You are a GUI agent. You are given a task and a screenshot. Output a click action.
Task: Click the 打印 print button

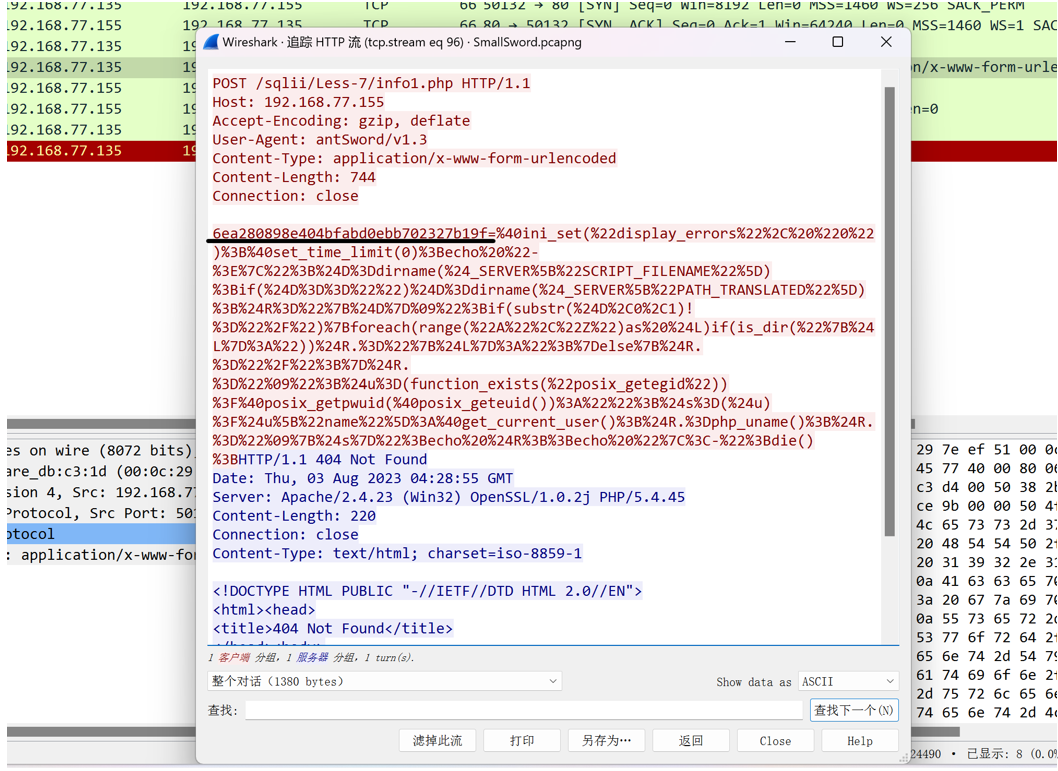[x=522, y=741]
